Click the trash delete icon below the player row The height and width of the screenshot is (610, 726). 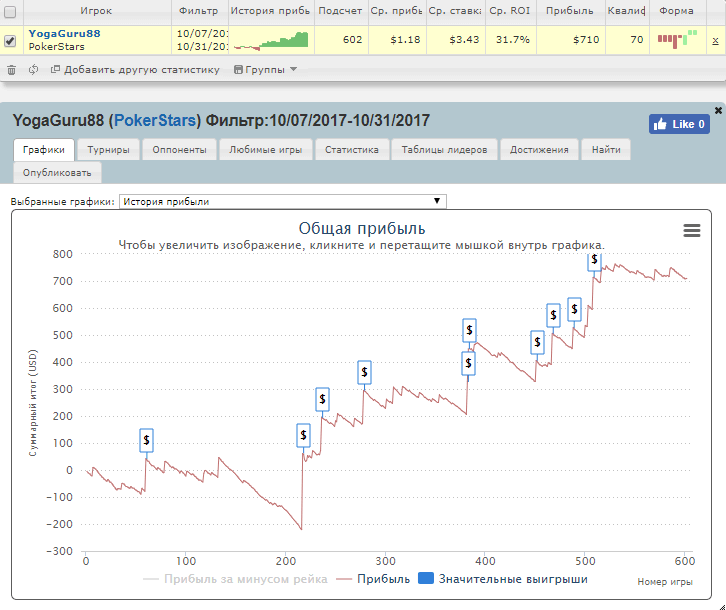(11, 70)
